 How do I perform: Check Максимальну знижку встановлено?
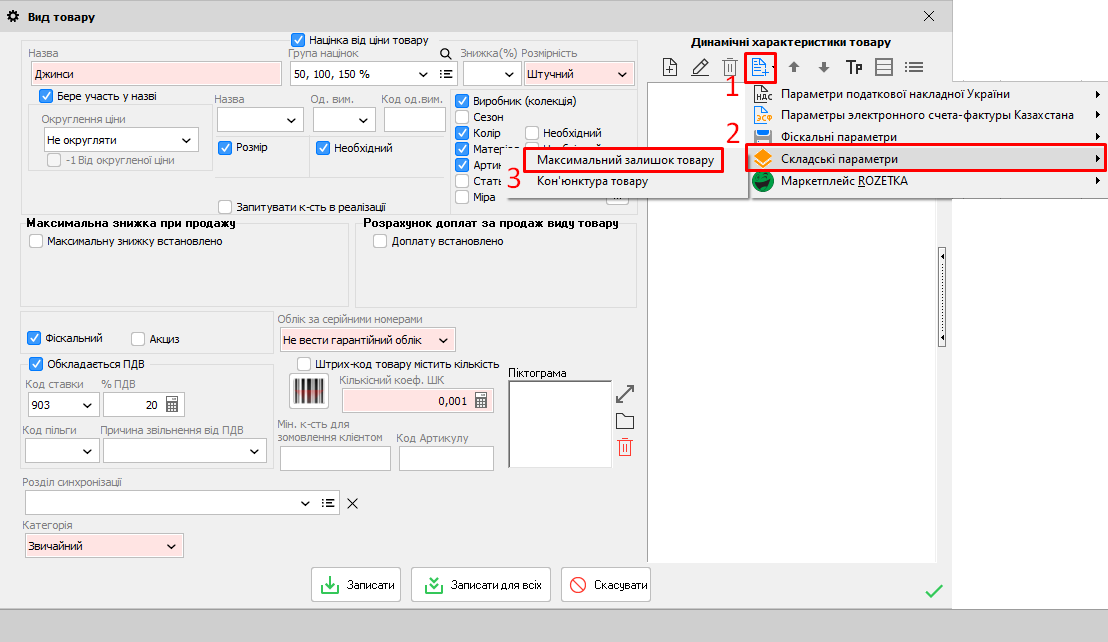pyautogui.click(x=37, y=241)
